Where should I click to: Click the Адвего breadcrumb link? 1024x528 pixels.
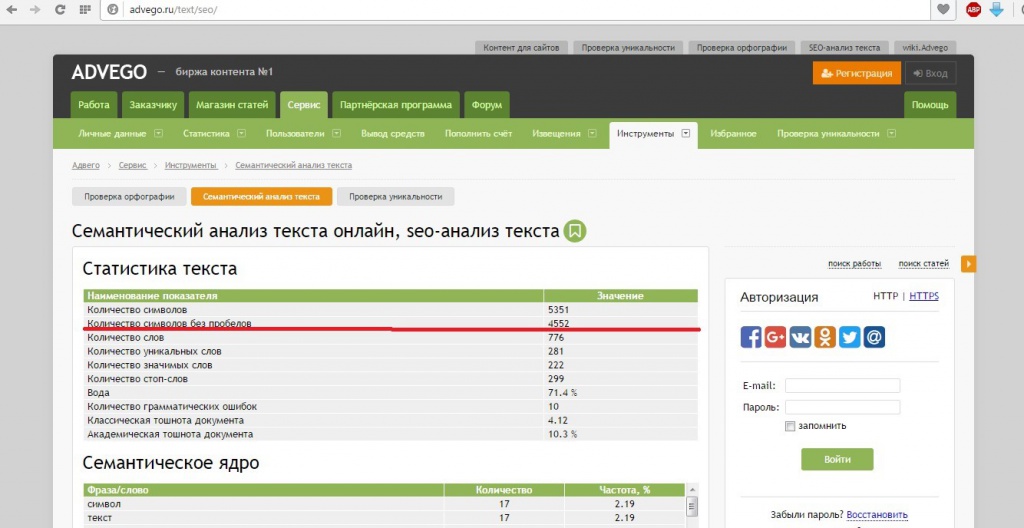click(x=86, y=165)
